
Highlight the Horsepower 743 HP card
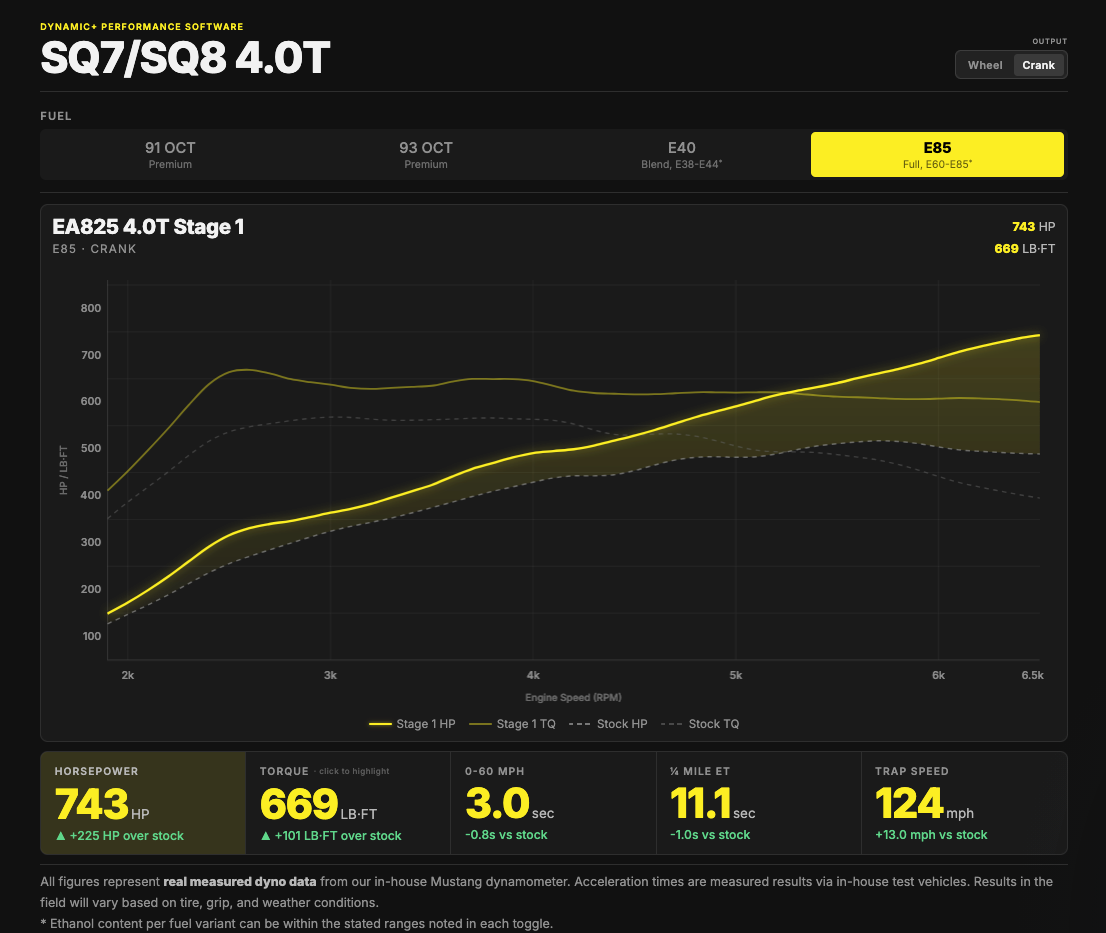coord(143,803)
